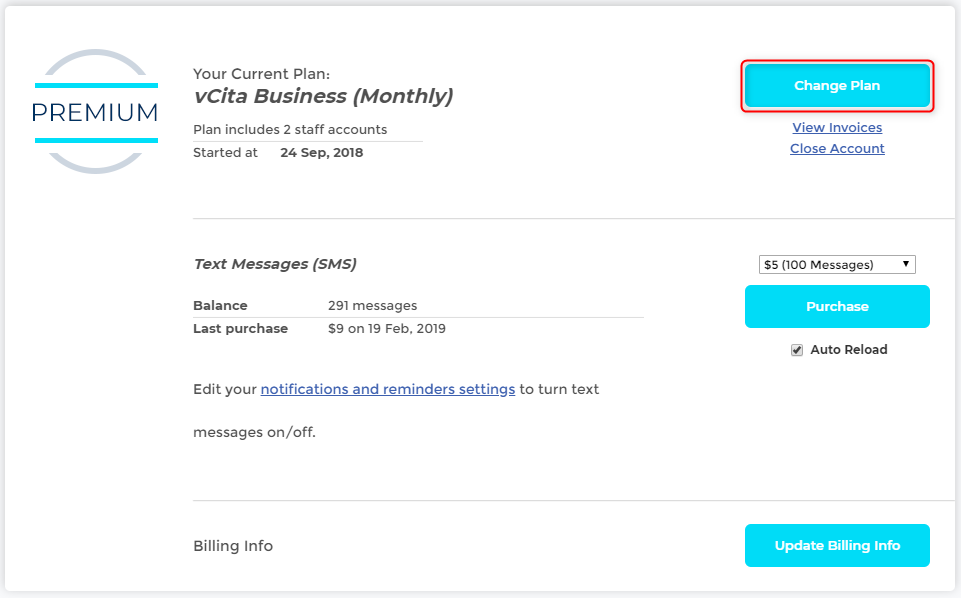The width and height of the screenshot is (961, 598).
Task: Click the dropdown arrow beside $5 (100 Messages)
Action: 906,264
